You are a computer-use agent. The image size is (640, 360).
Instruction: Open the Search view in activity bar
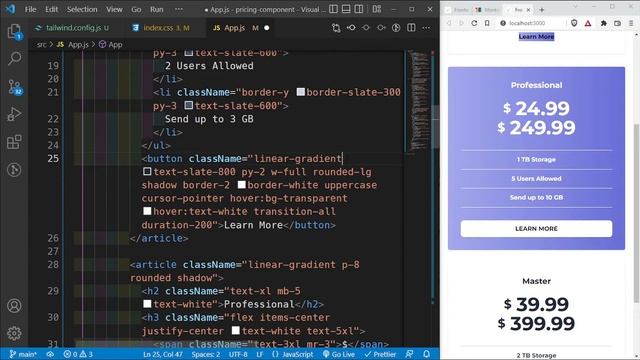pos(14,59)
